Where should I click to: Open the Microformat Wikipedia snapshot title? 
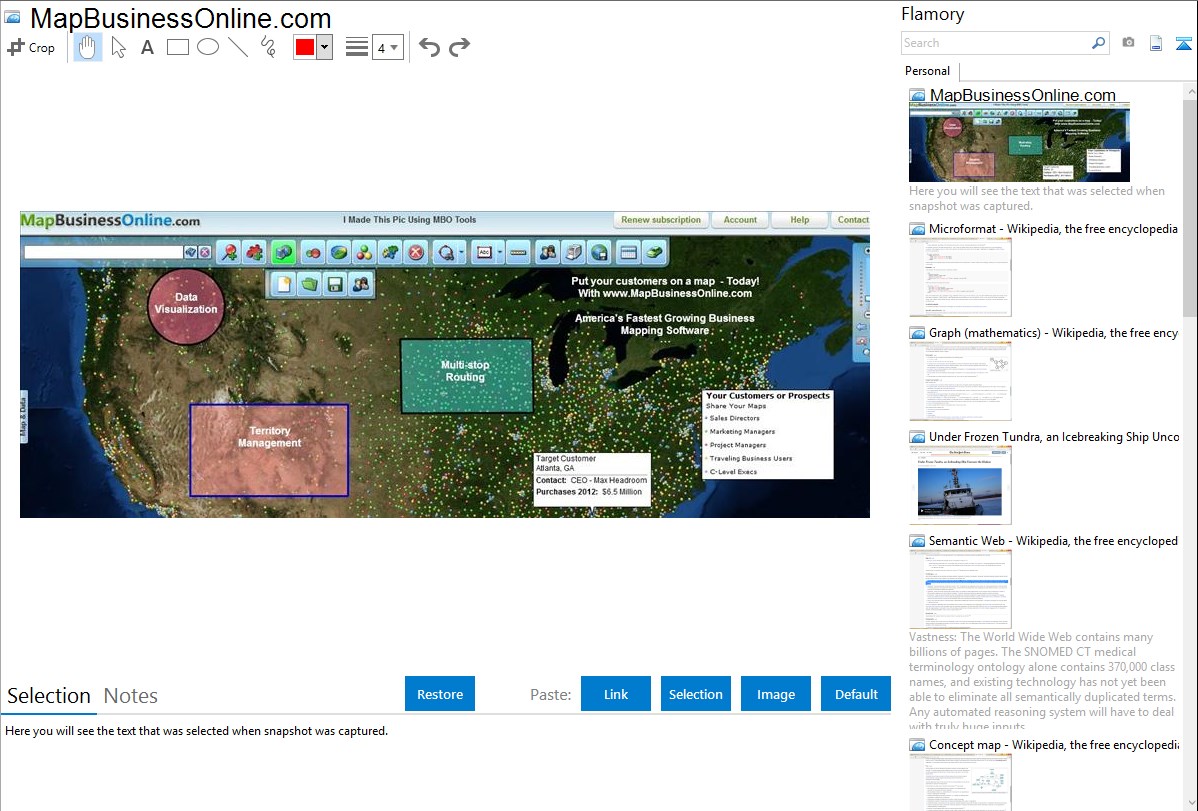[x=1054, y=229]
